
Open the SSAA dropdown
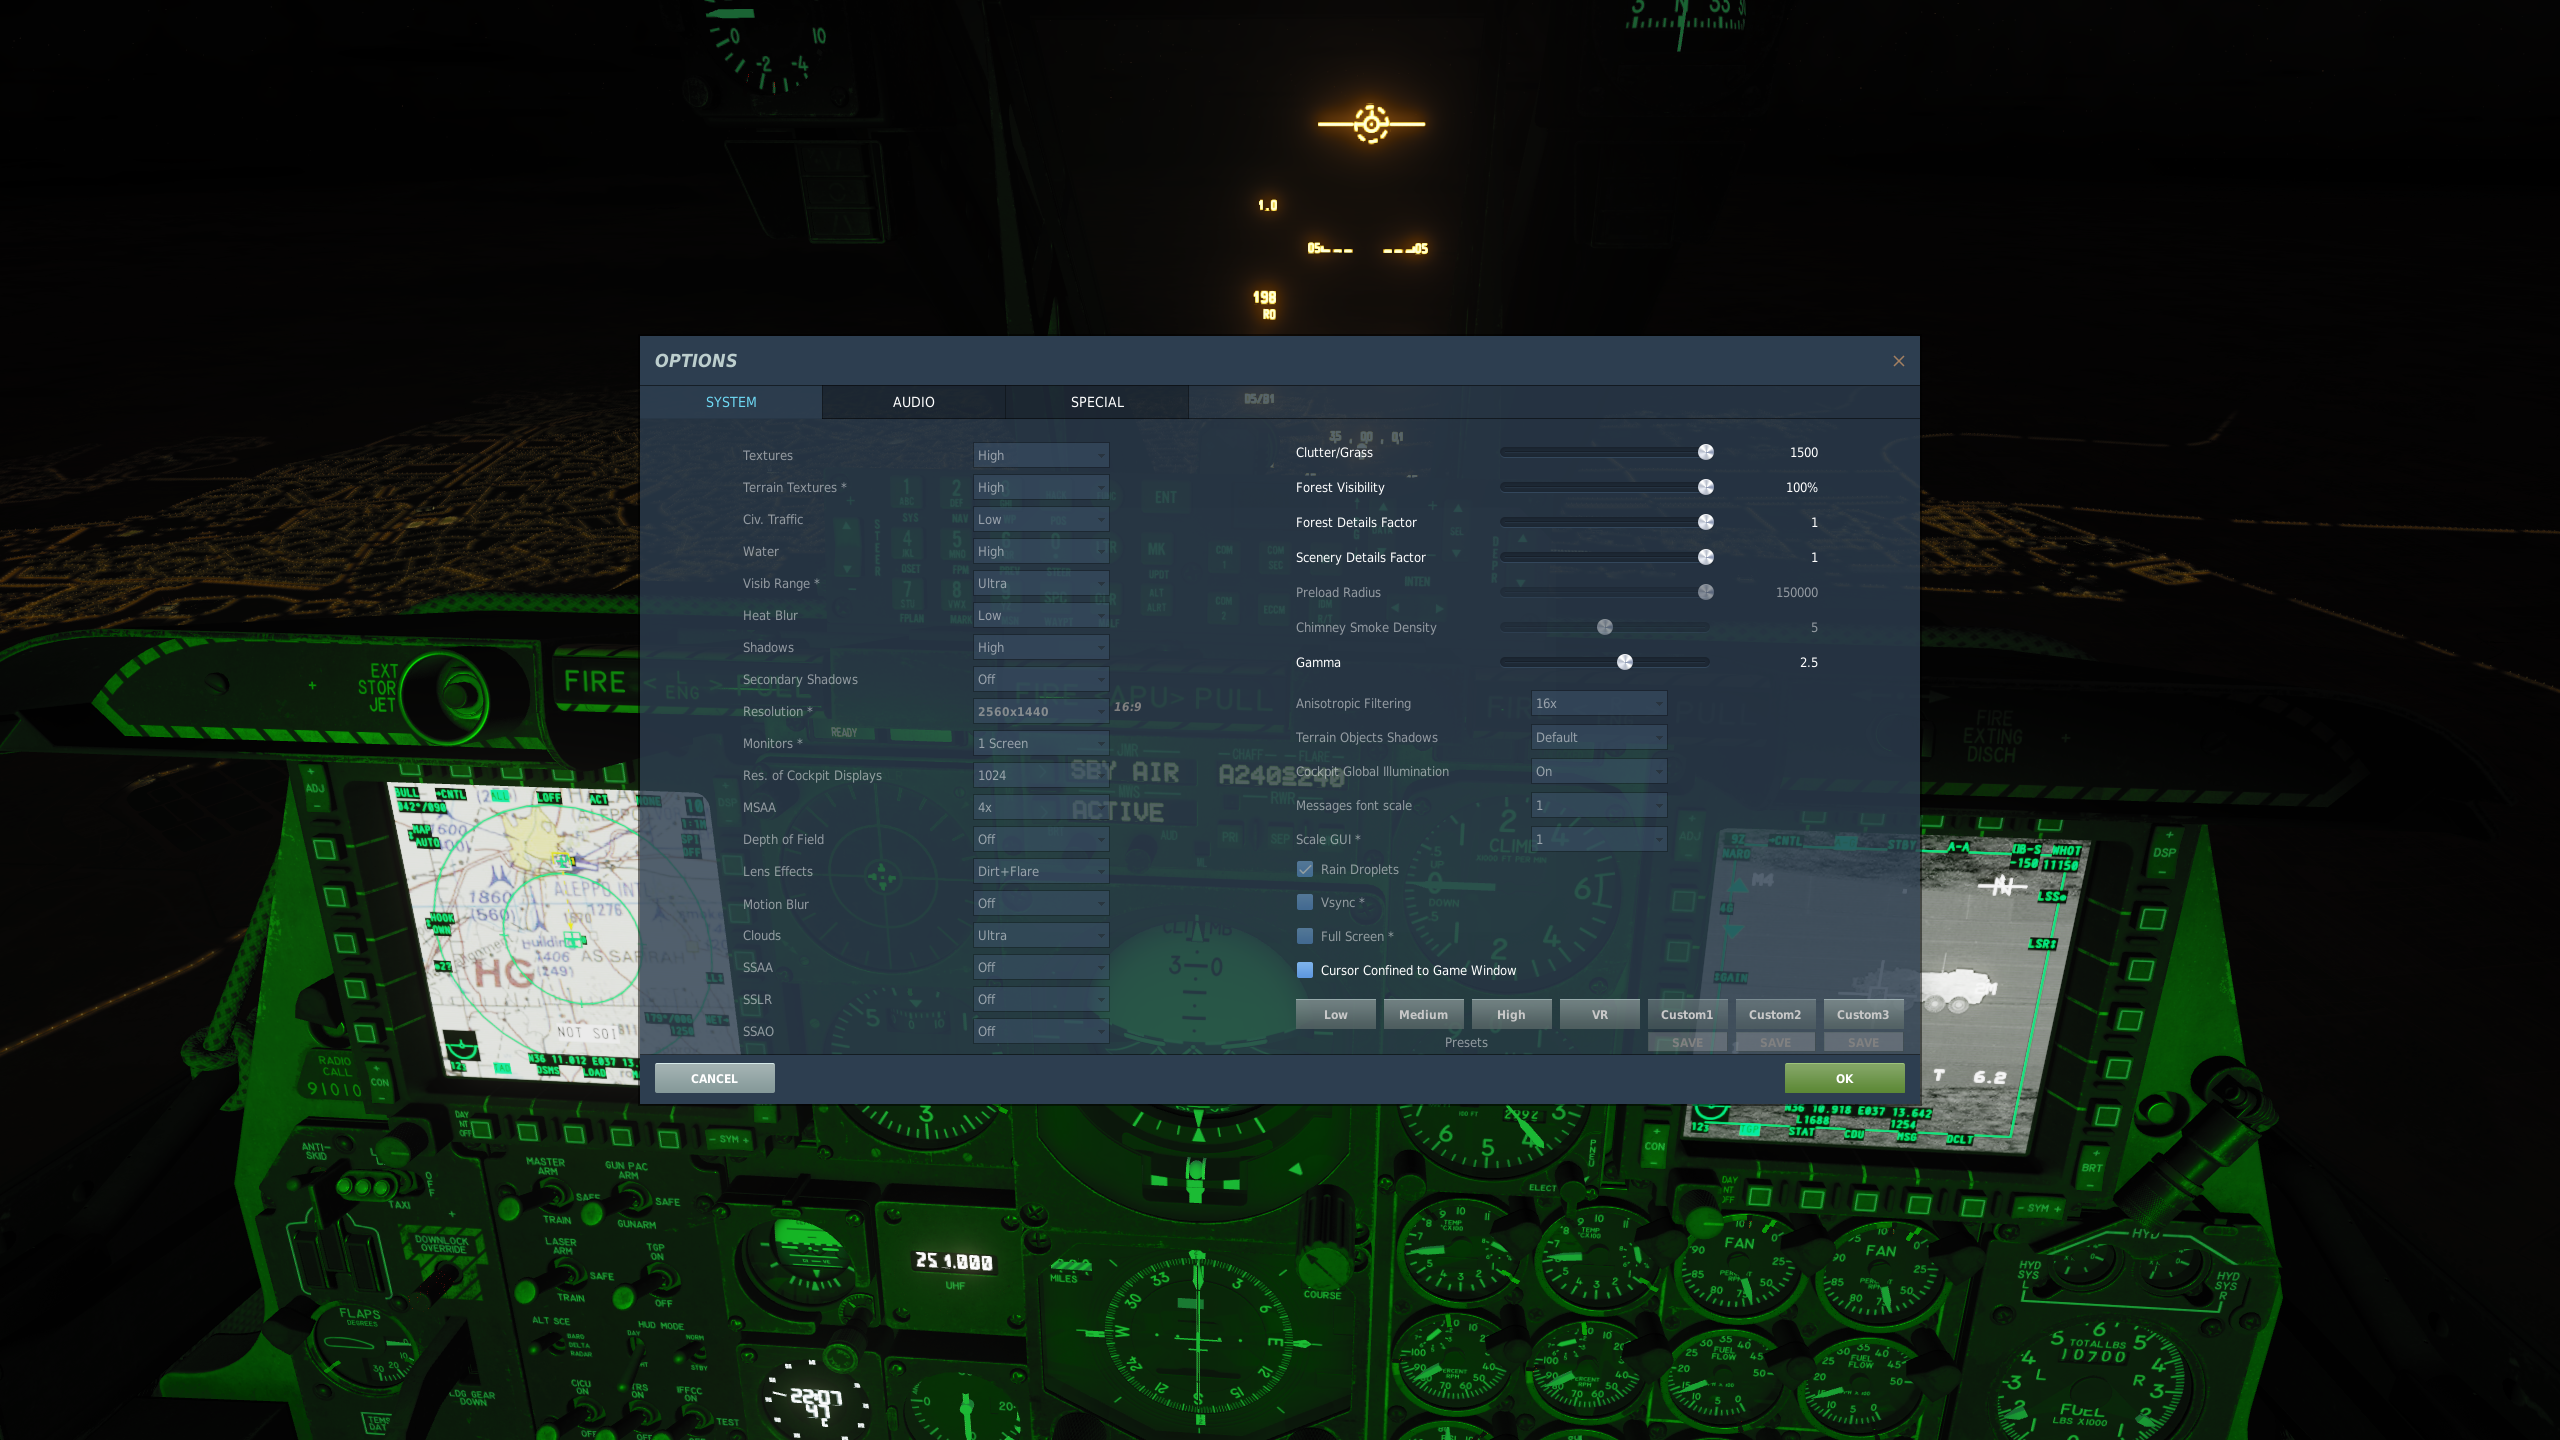[x=1041, y=967]
